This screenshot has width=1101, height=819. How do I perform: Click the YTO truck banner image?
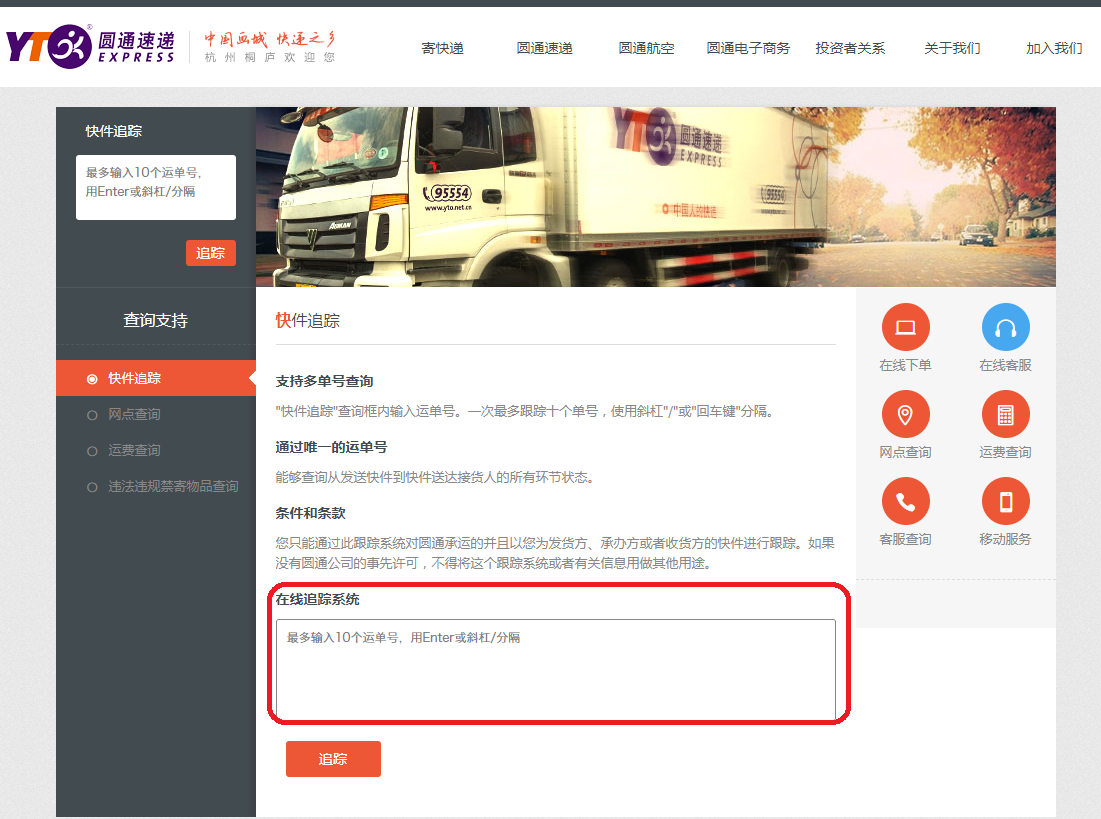point(655,197)
